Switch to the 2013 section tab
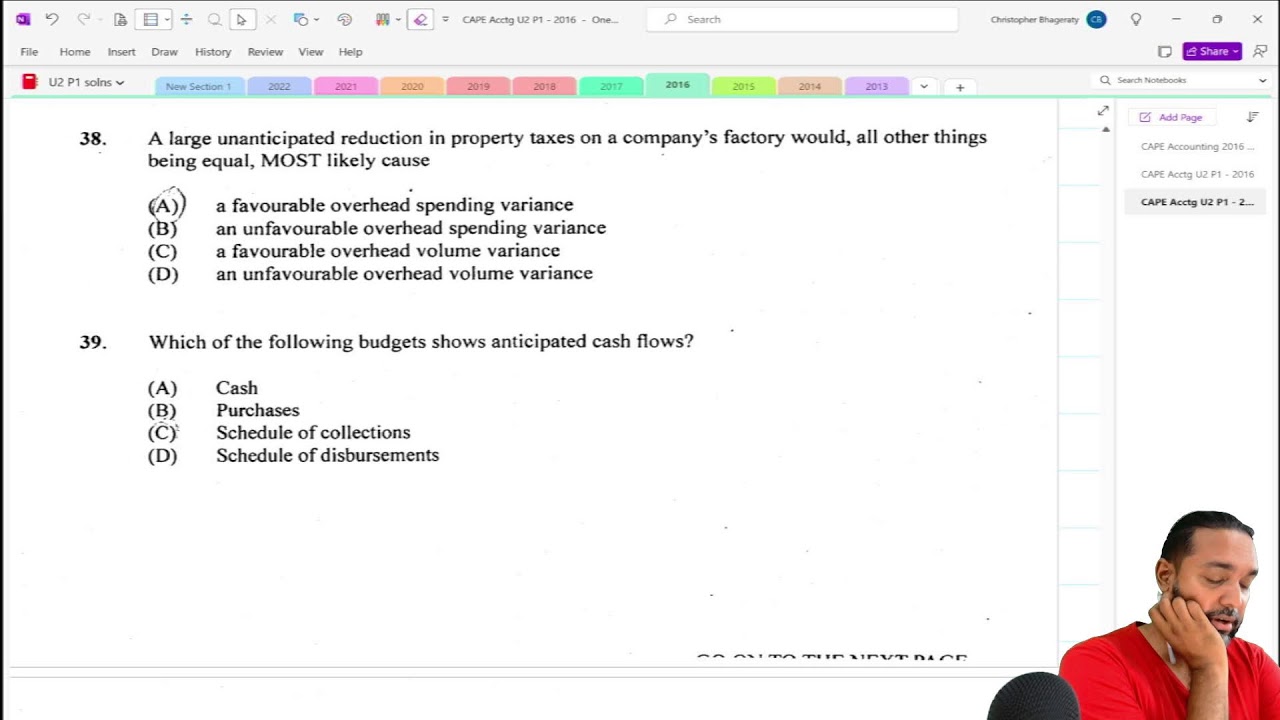This screenshot has height=720, width=1280. click(x=876, y=87)
